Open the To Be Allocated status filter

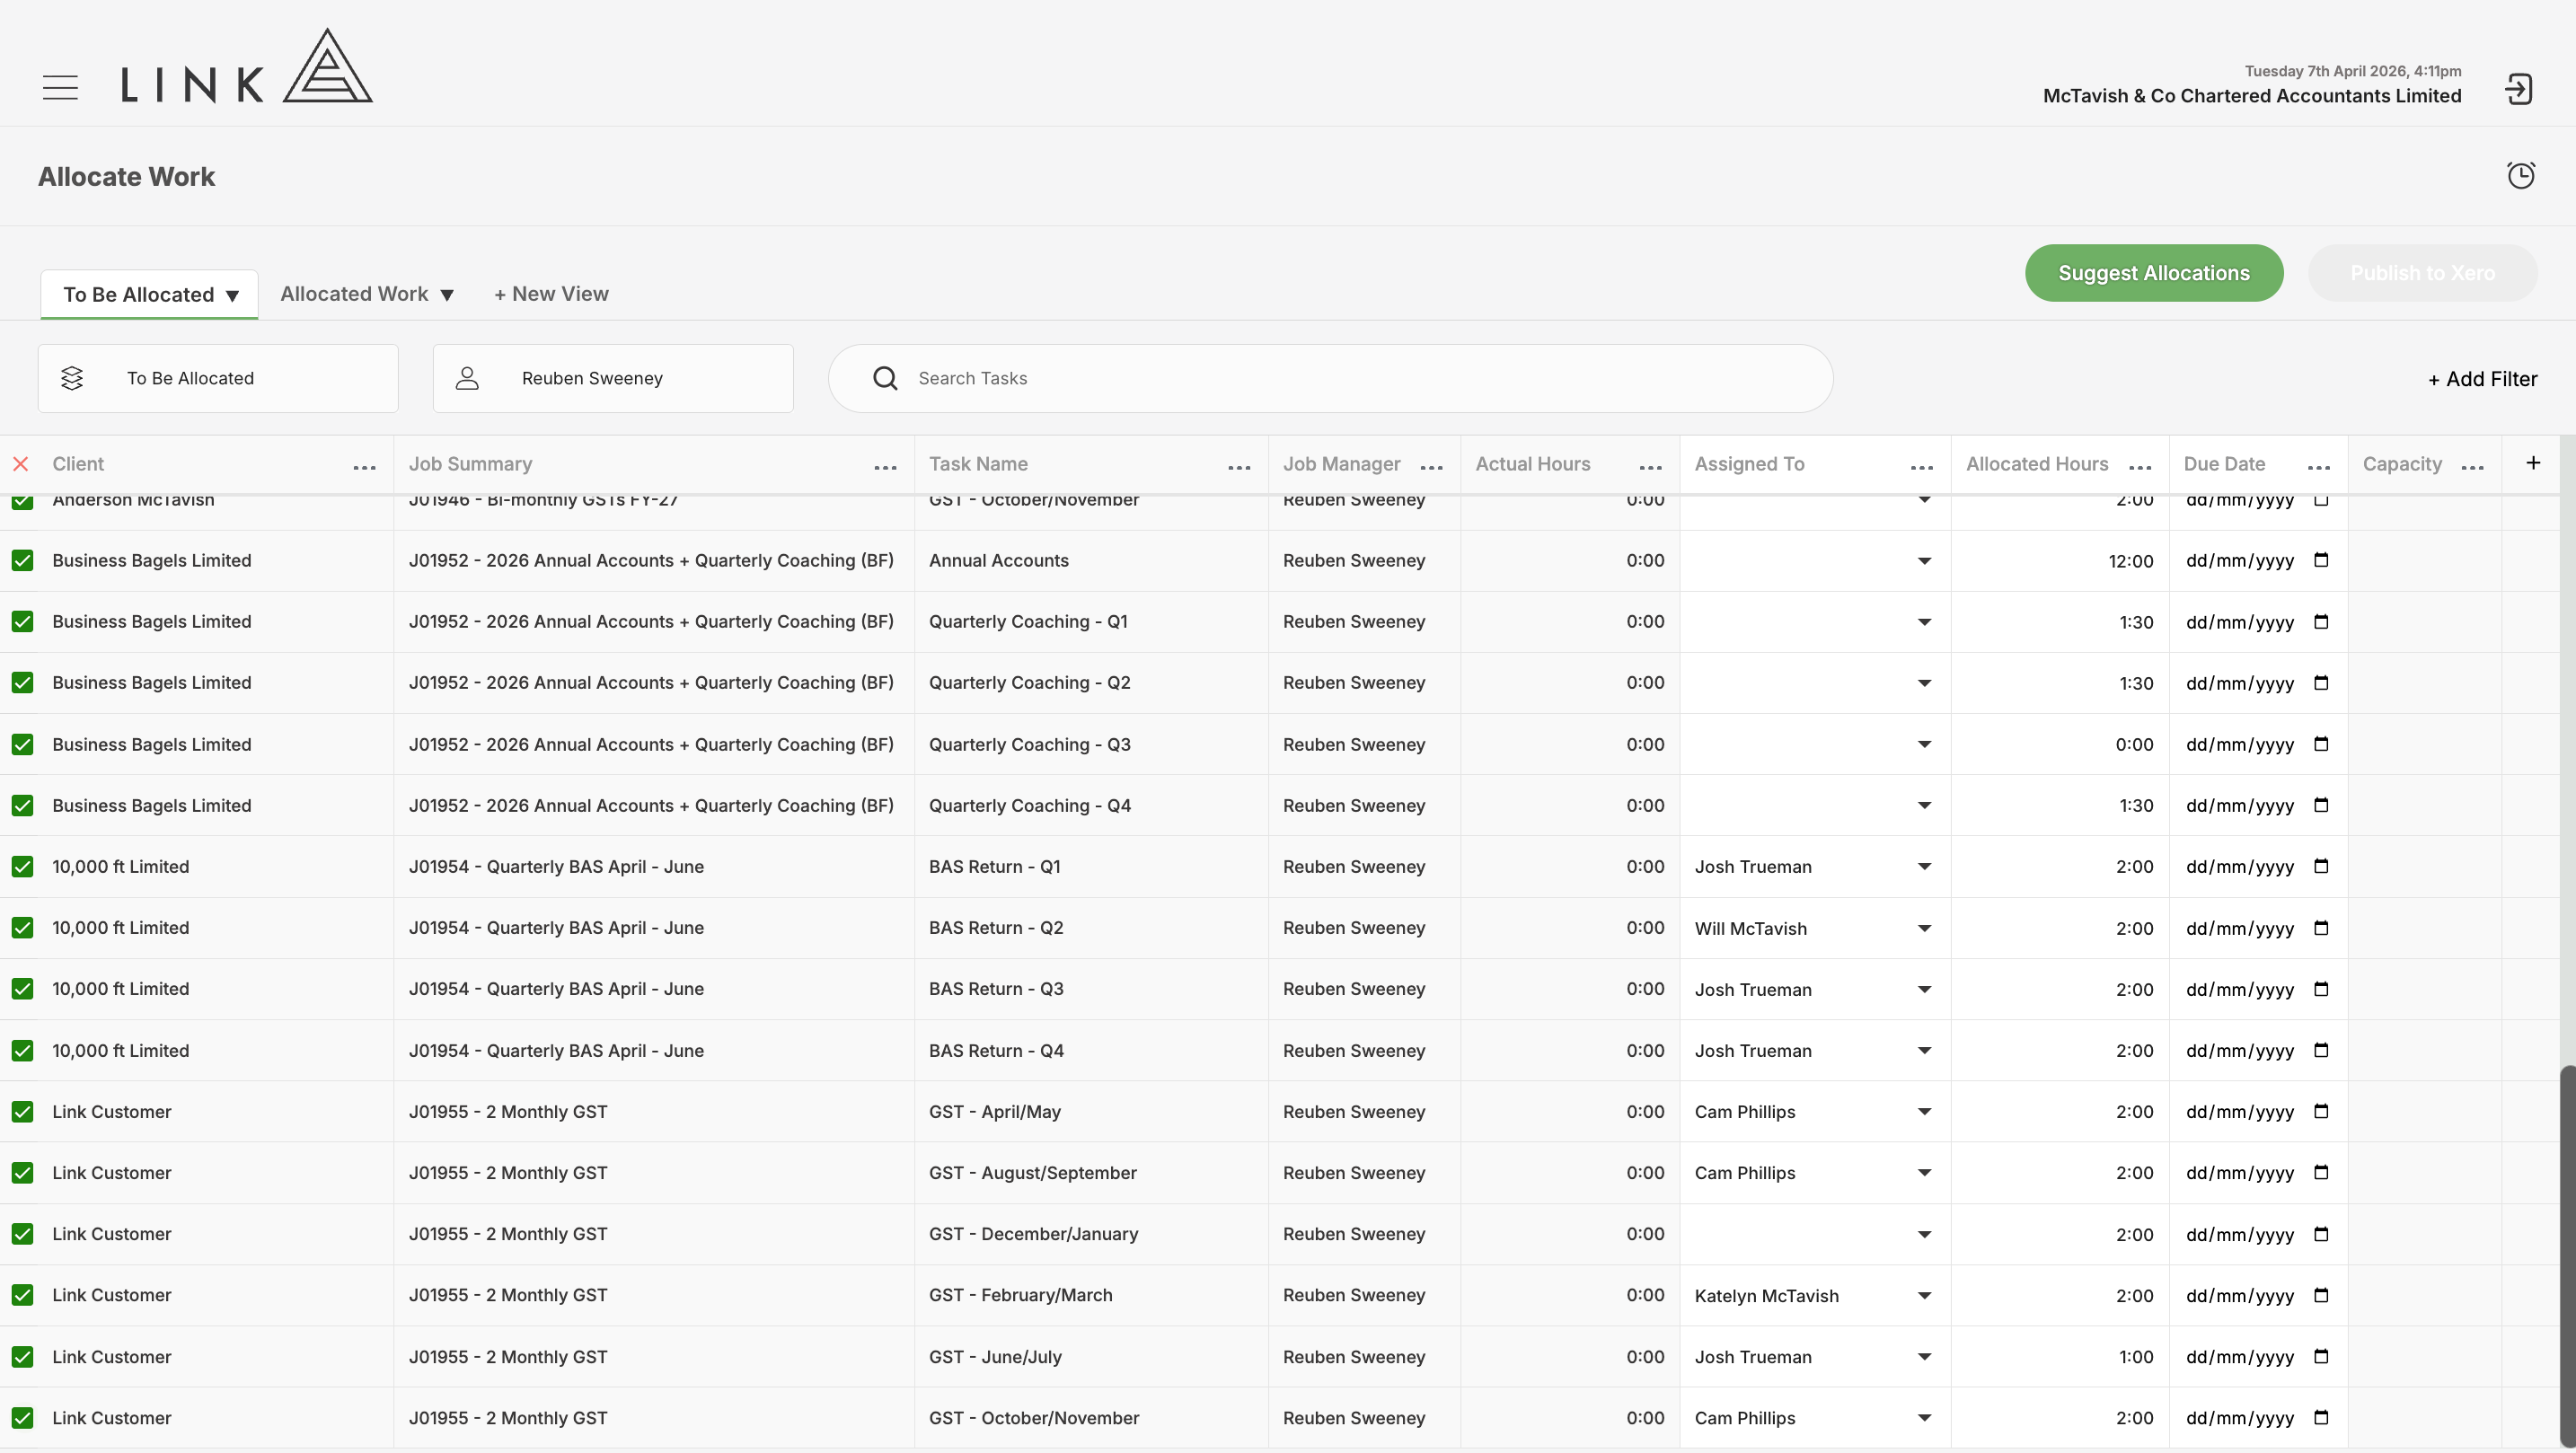pyautogui.click(x=218, y=378)
